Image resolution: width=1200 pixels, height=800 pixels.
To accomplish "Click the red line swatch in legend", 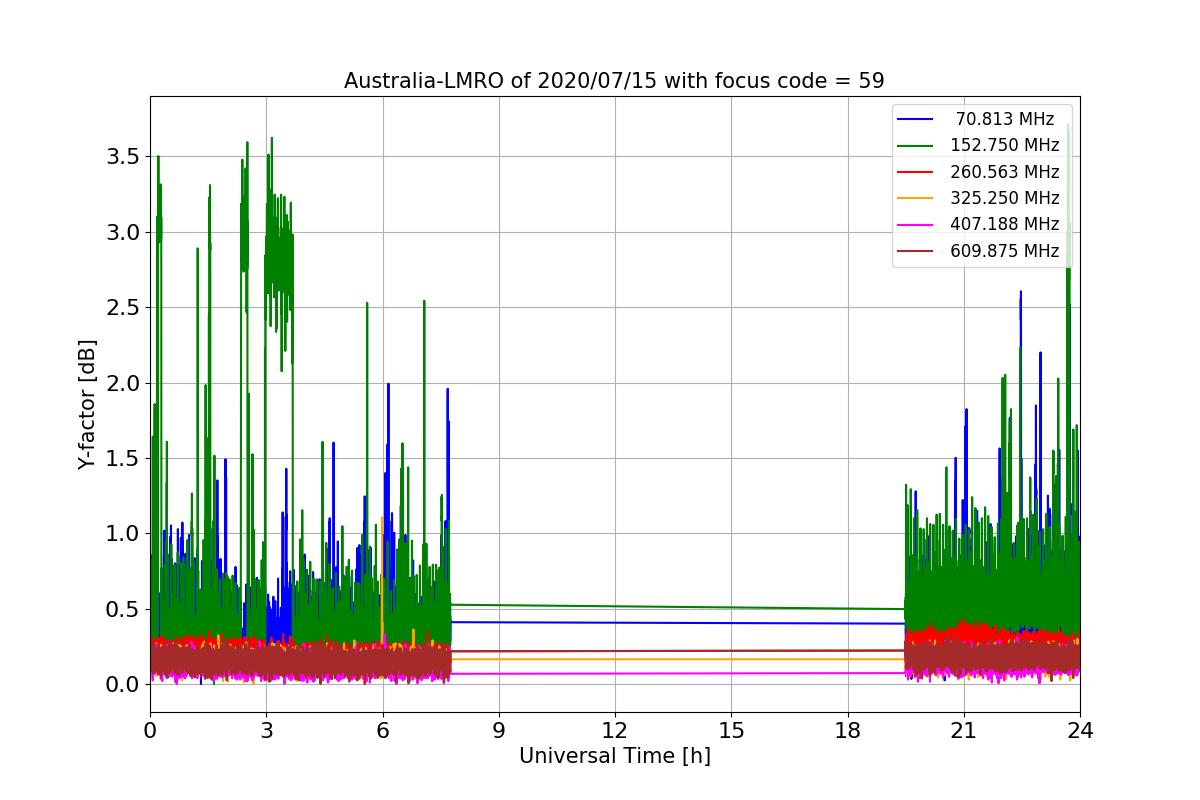I will pyautogui.click(x=916, y=172).
